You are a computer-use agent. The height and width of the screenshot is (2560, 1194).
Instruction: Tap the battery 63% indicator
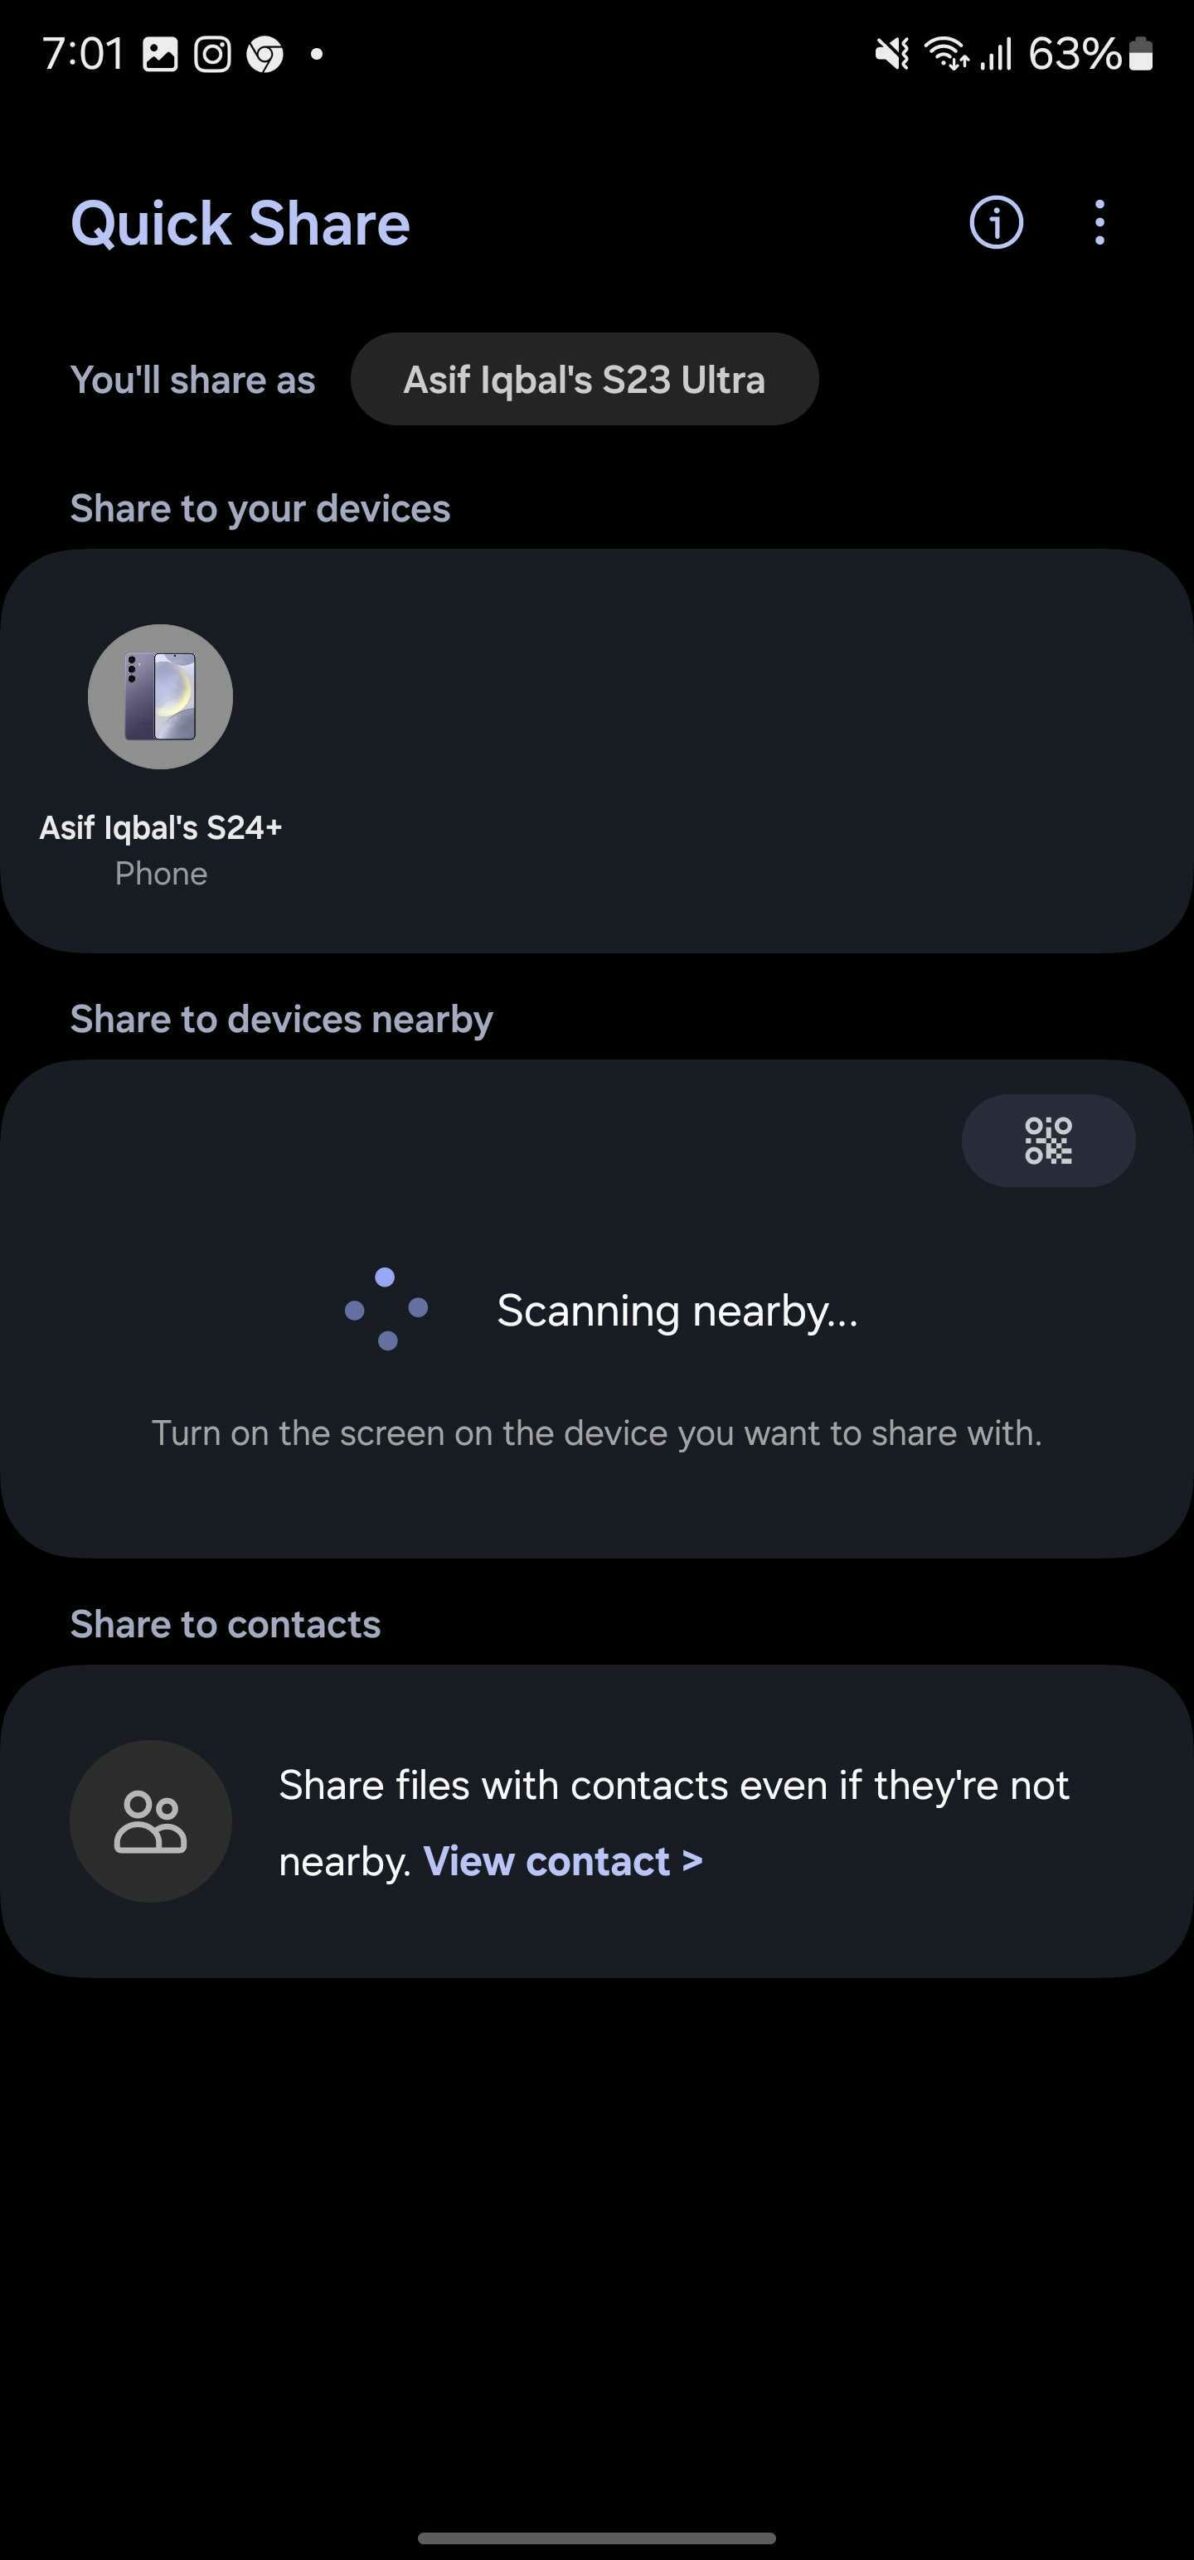click(x=1090, y=54)
